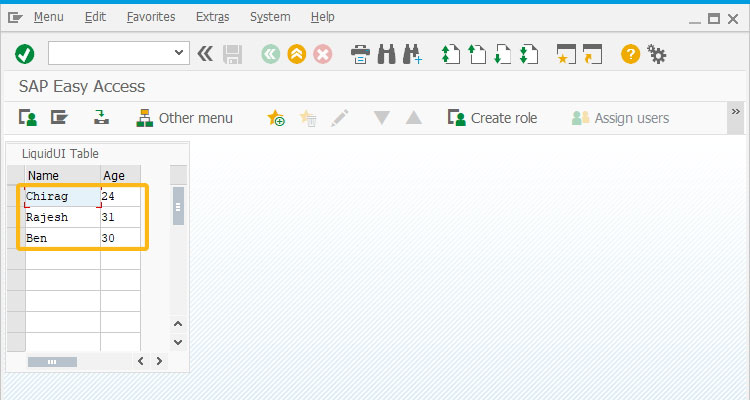Open Help via the question mark icon
Image resolution: width=750 pixels, height=400 pixels.
pyautogui.click(x=630, y=54)
